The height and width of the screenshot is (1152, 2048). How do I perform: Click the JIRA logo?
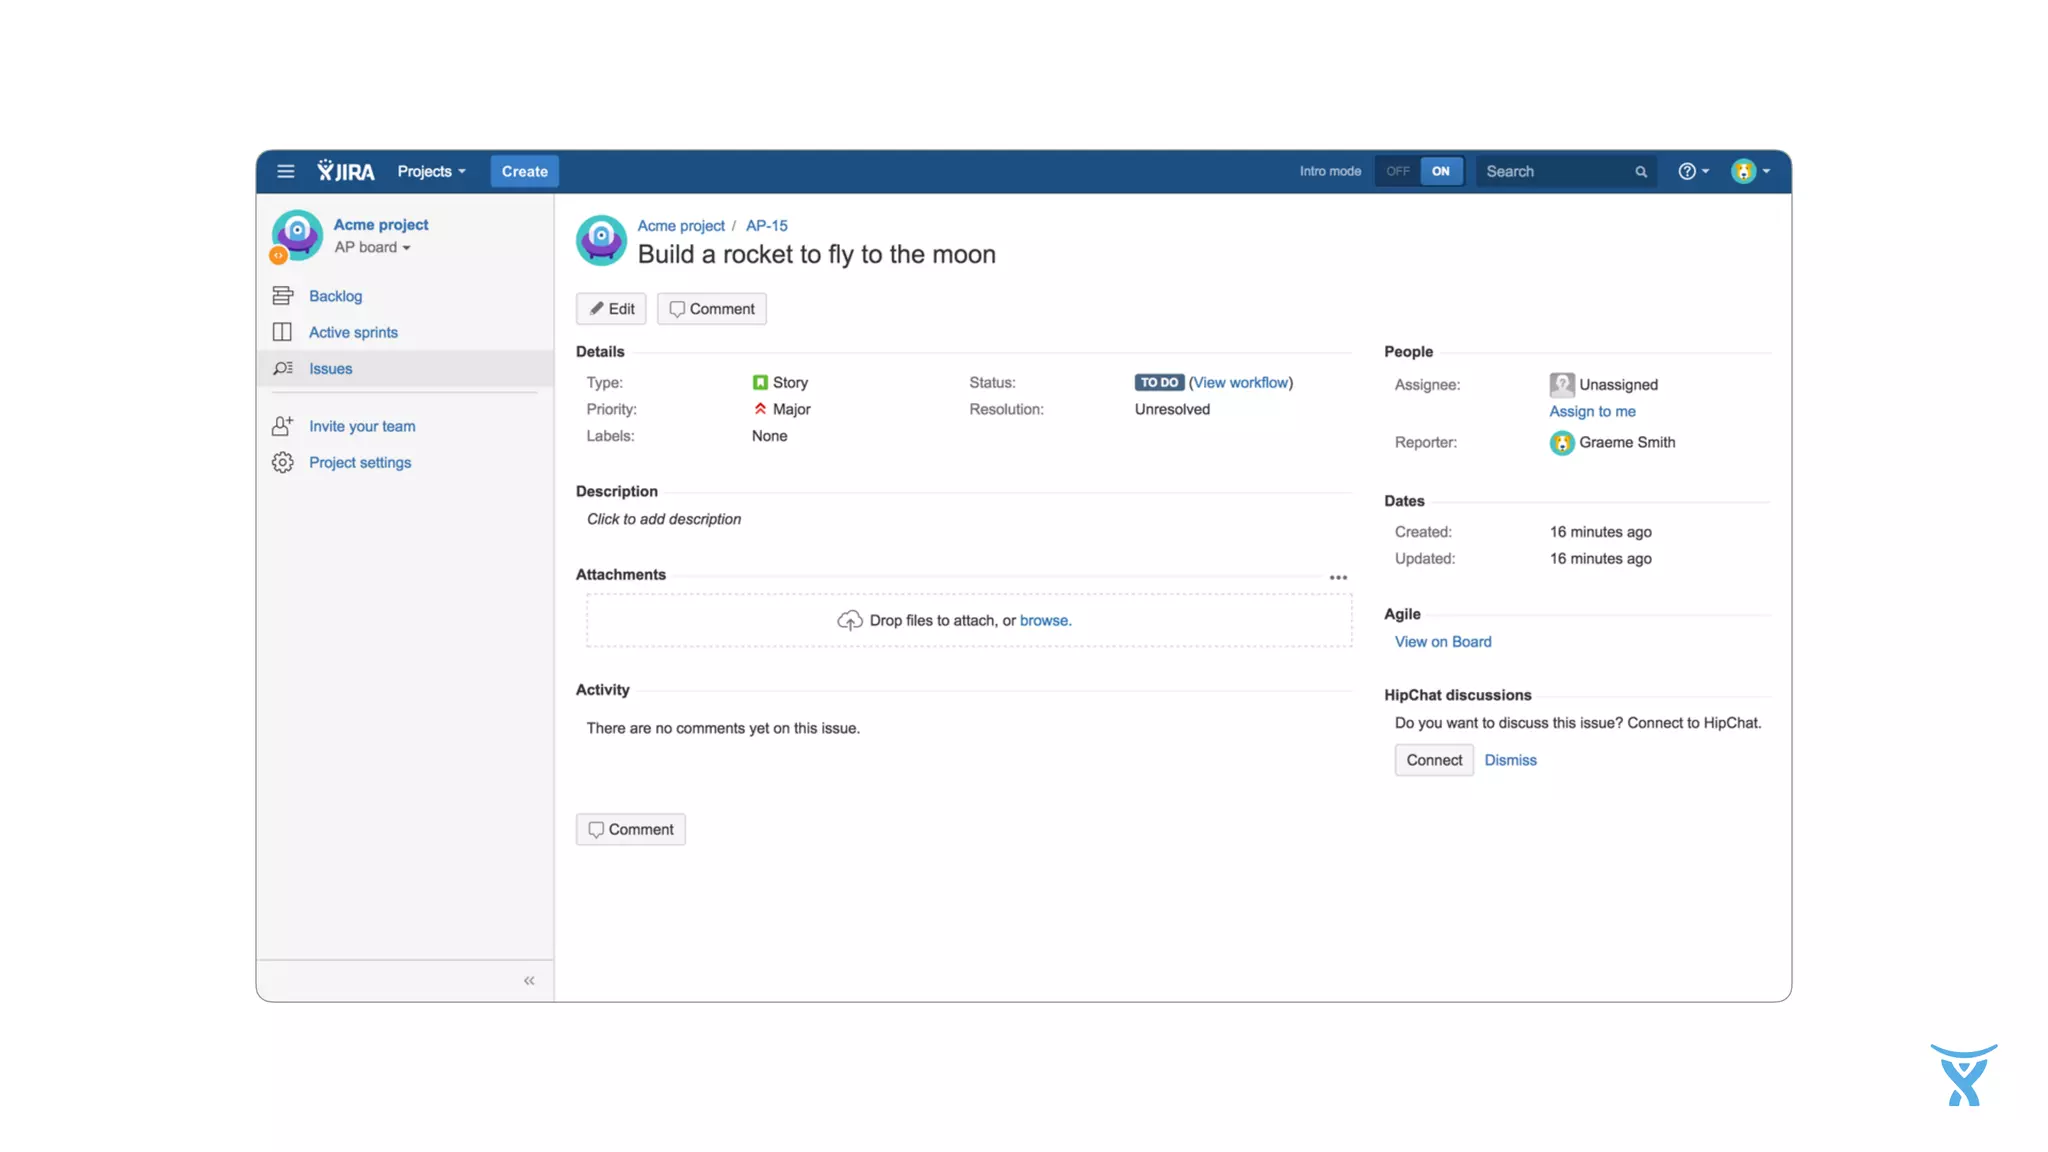346,171
